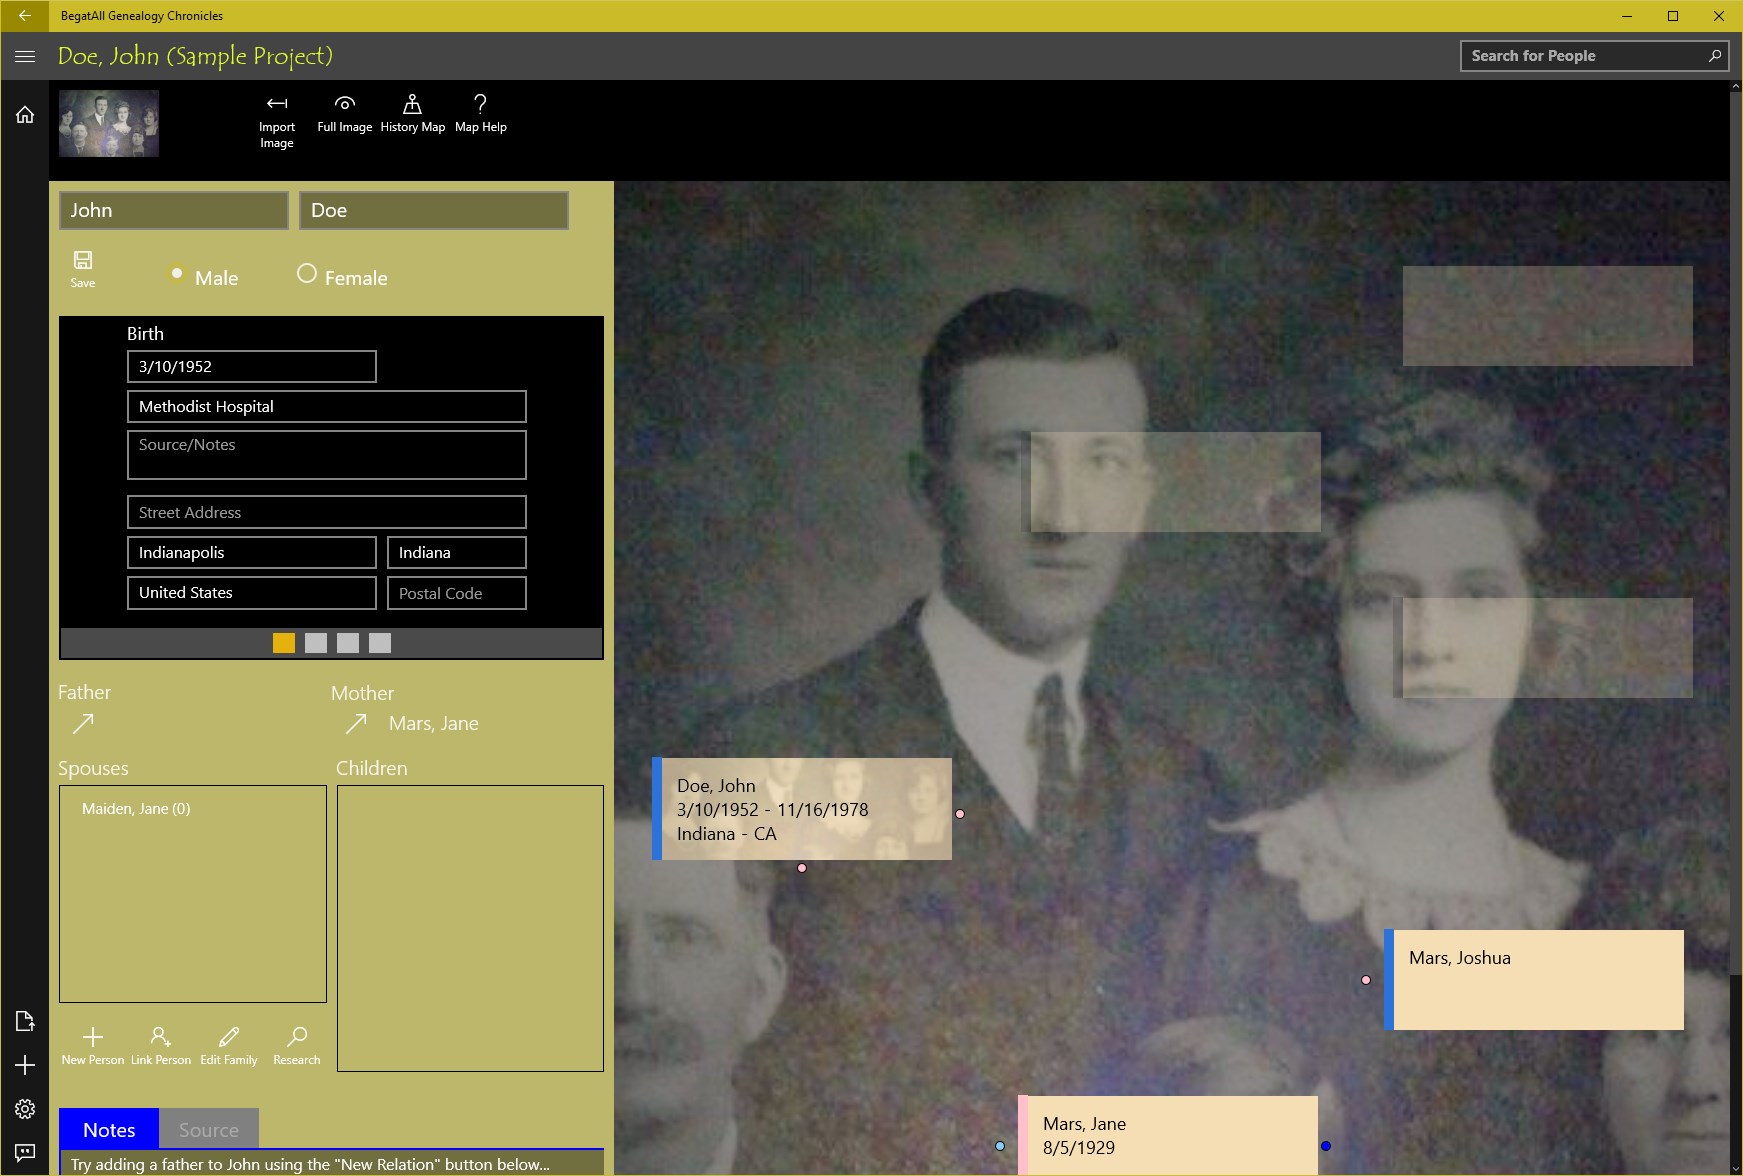Select the Mars, Jane map card
Screen dimensions: 1743x1176
pos(1168,1135)
